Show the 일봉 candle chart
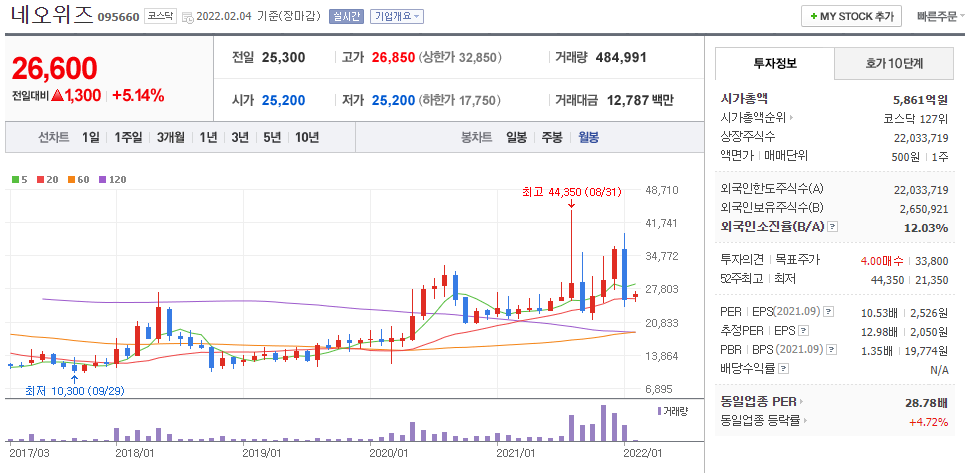This screenshot has height=473, width=966. point(516,137)
